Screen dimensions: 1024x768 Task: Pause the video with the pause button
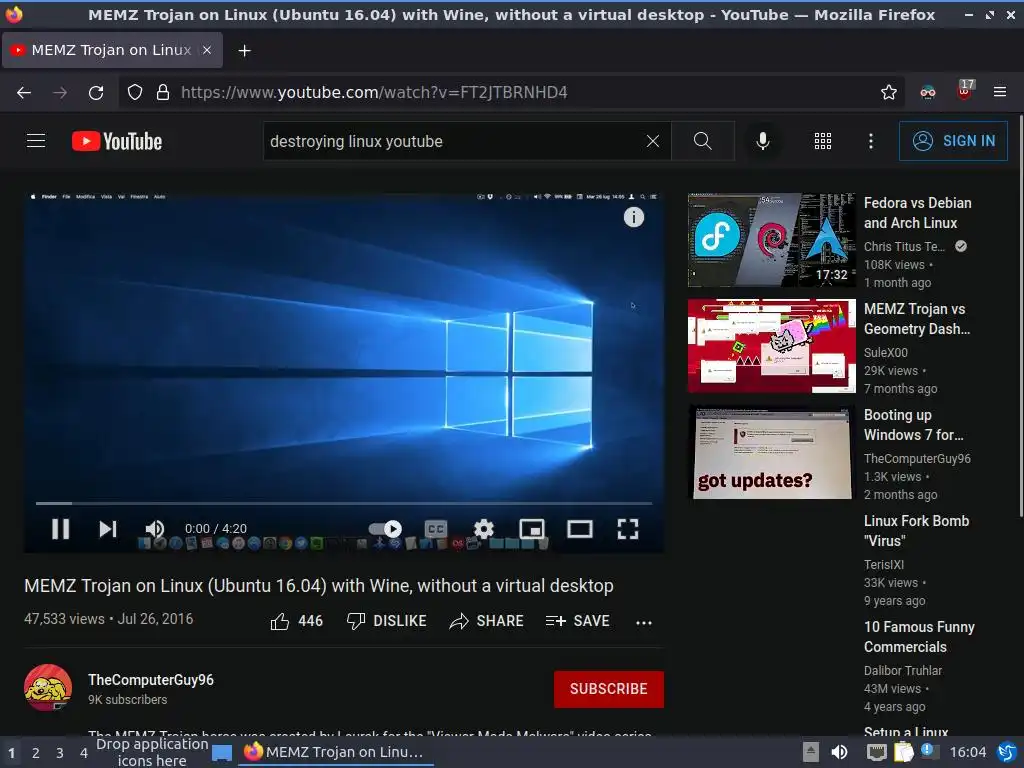pyautogui.click(x=60, y=529)
